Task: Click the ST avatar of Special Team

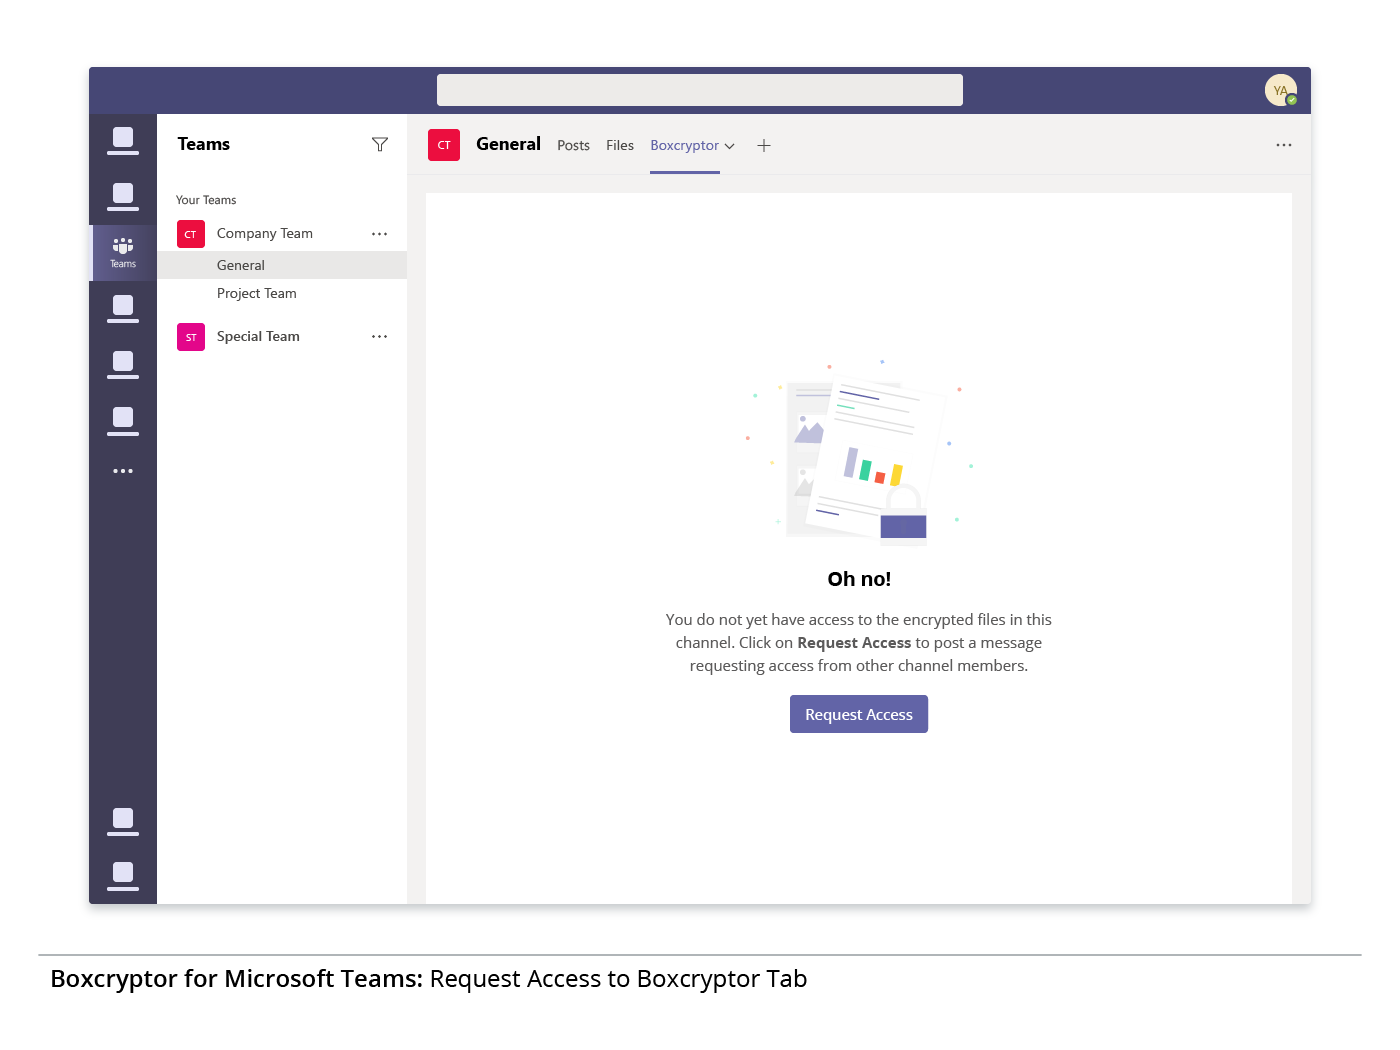Action: (x=191, y=337)
